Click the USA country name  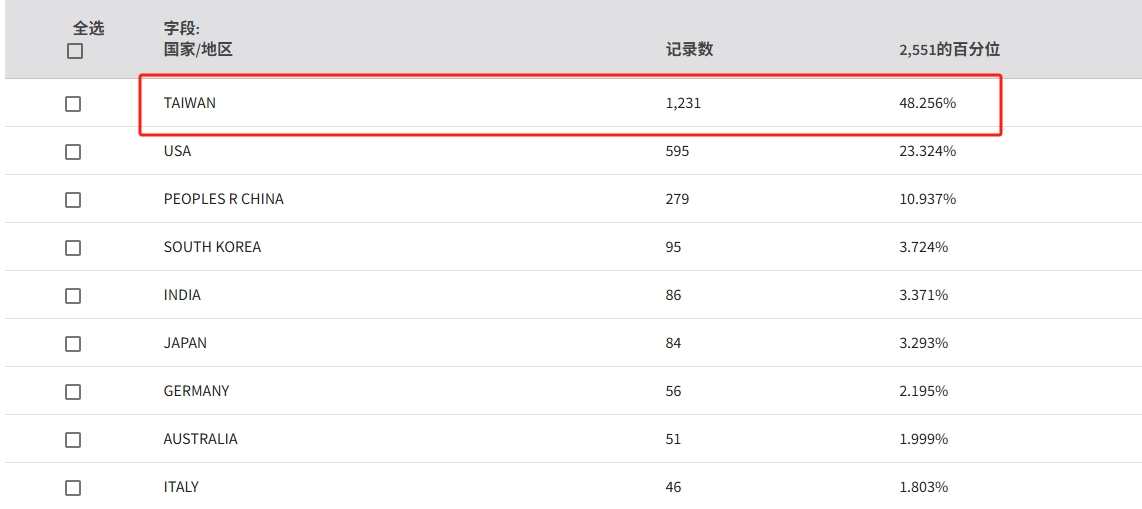click(177, 151)
